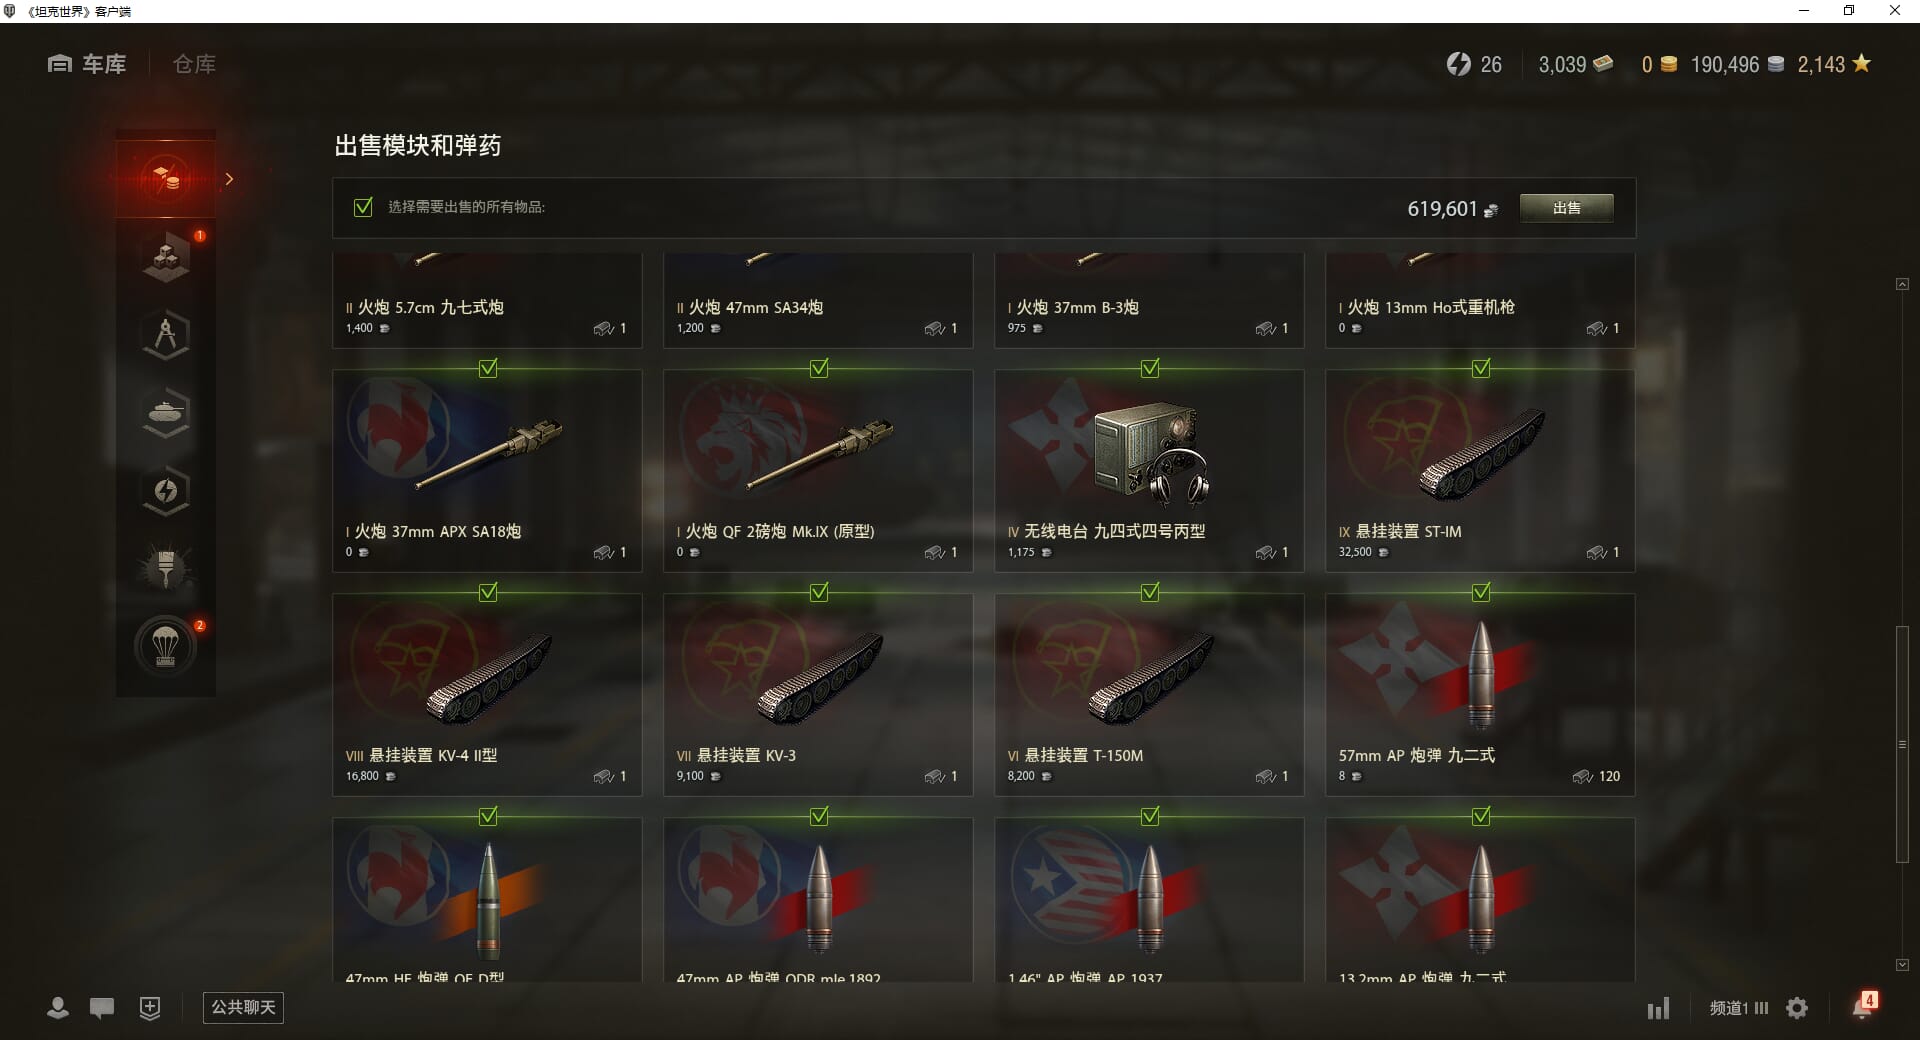Click the 出售 sell button
1920x1040 pixels.
tap(1566, 208)
